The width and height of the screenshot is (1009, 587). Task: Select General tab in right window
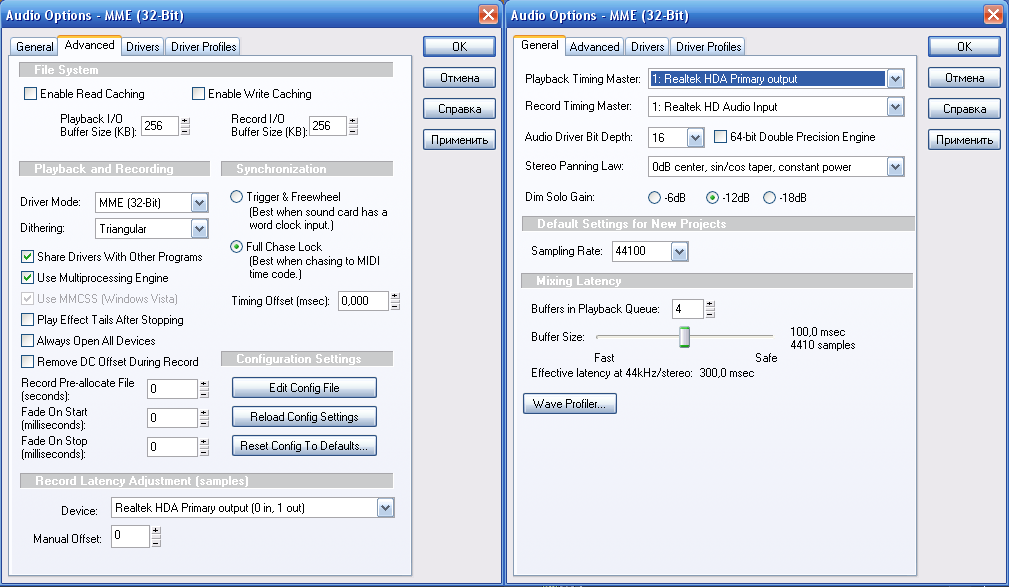click(539, 45)
